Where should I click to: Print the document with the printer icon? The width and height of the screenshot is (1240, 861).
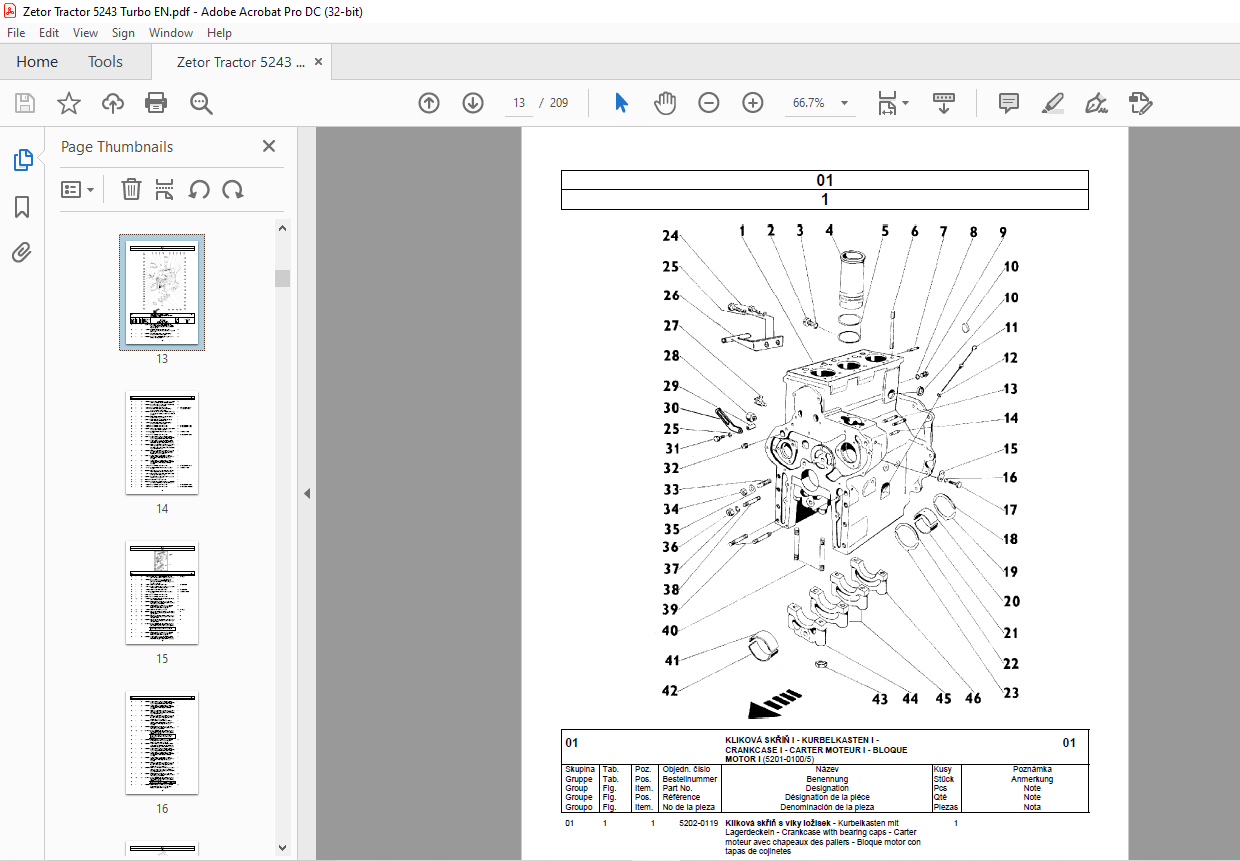point(156,103)
